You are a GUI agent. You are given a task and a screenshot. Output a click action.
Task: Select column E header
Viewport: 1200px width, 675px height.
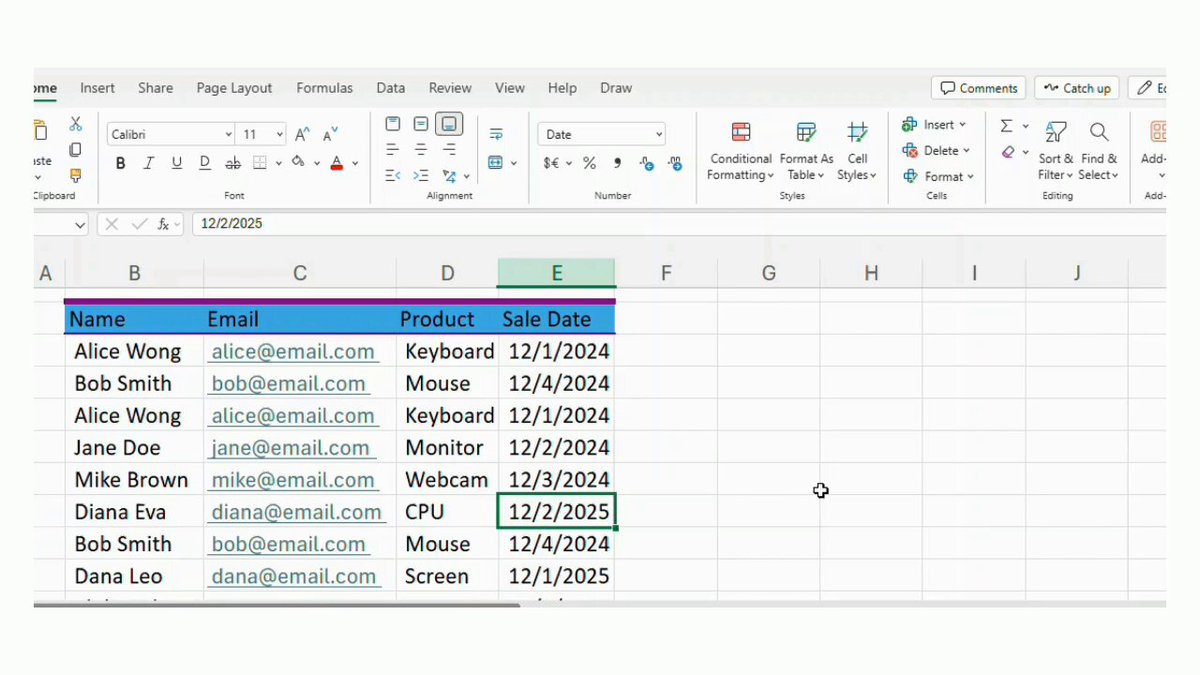[x=556, y=273]
